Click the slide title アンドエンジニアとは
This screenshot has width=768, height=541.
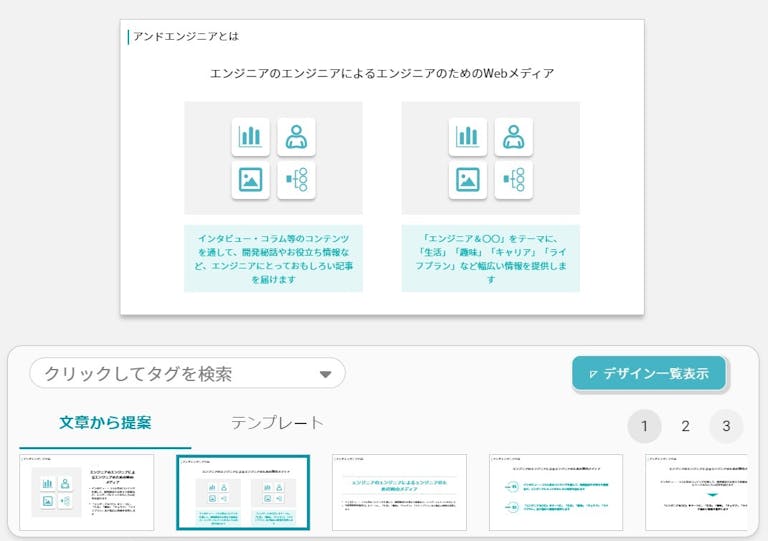(186, 36)
